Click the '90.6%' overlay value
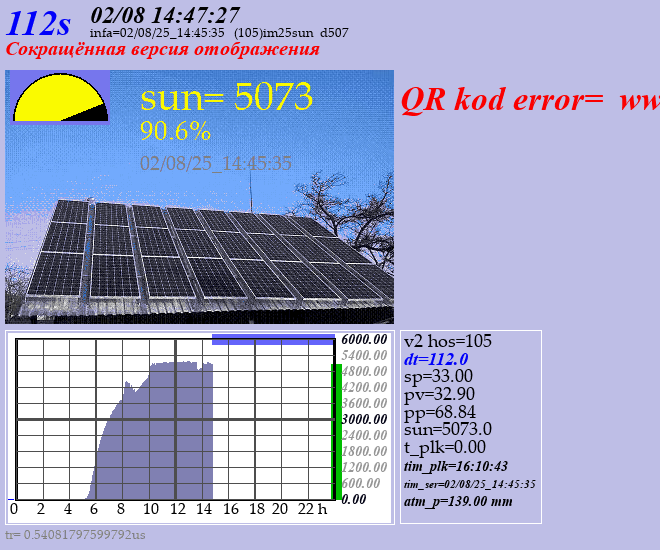The image size is (660, 550). tap(175, 131)
